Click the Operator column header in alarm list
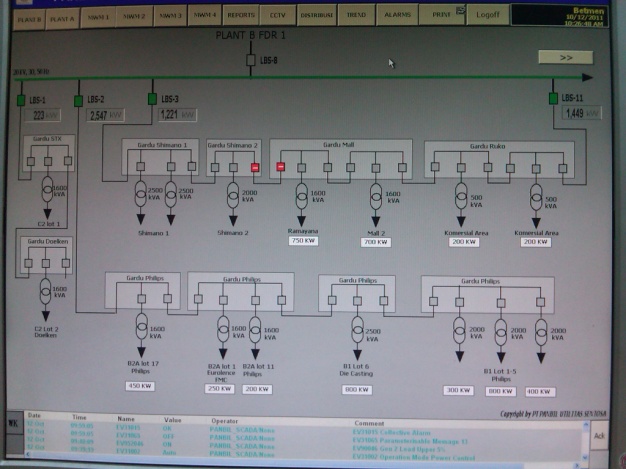 click(225, 421)
